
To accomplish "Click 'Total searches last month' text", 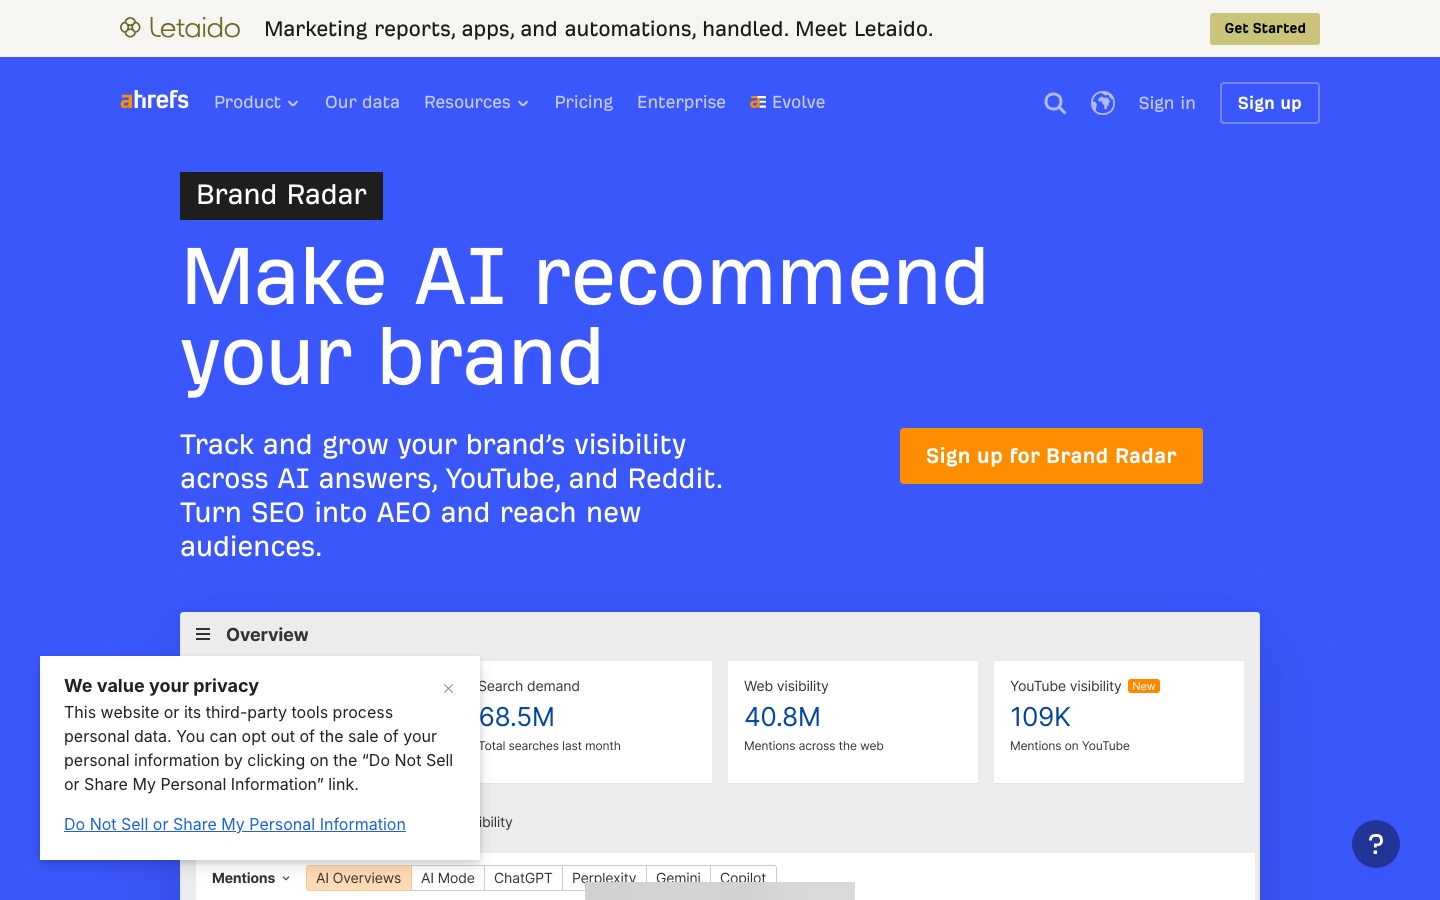I will (x=550, y=746).
